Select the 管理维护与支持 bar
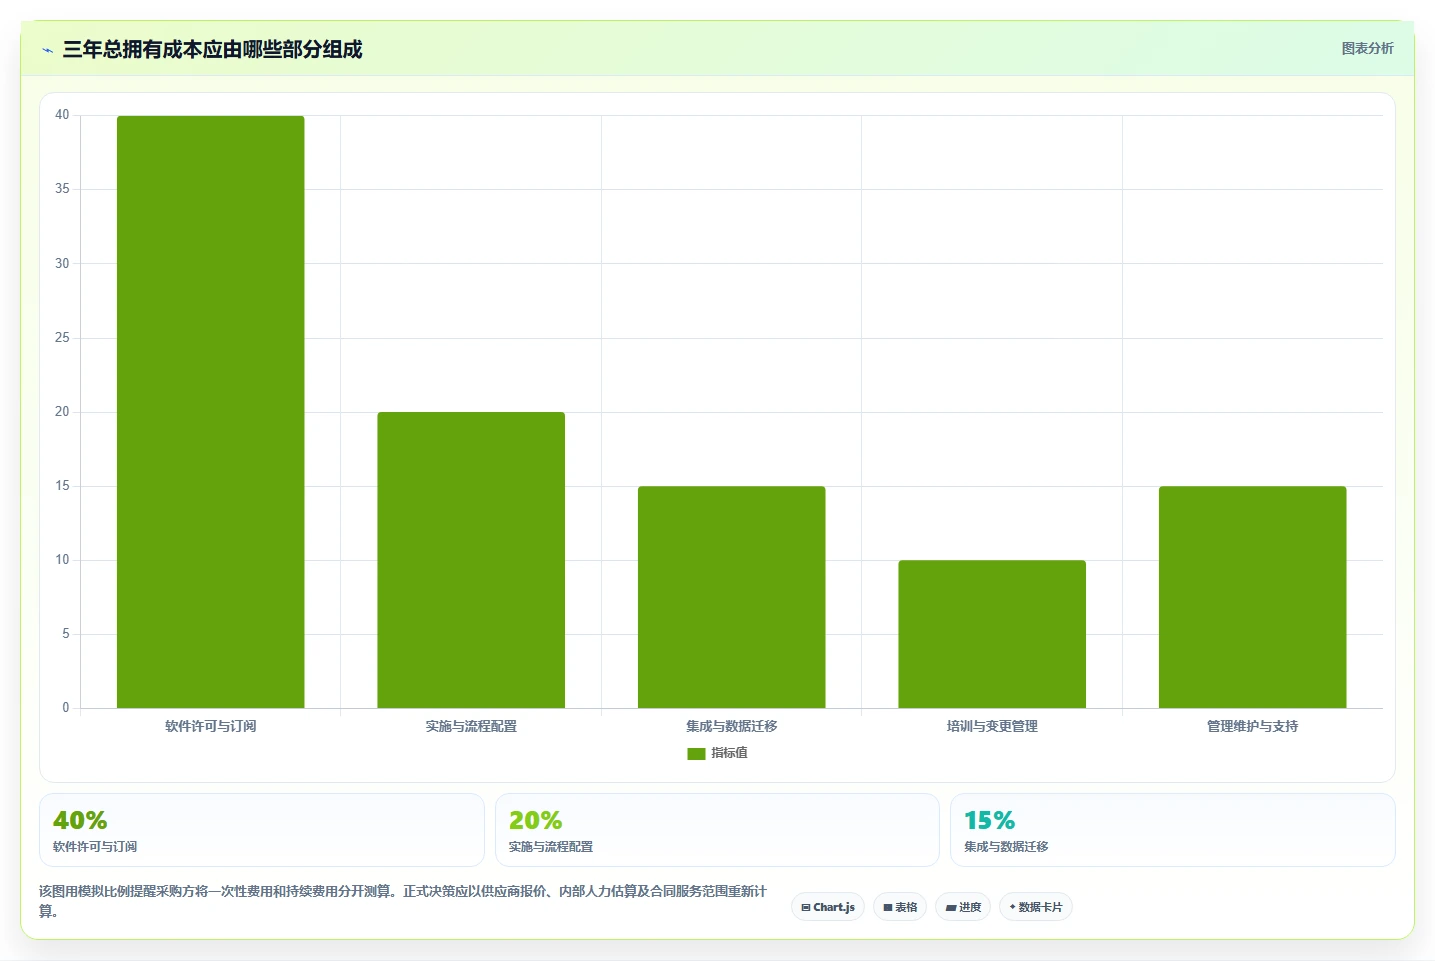The image size is (1435, 961). (1253, 597)
